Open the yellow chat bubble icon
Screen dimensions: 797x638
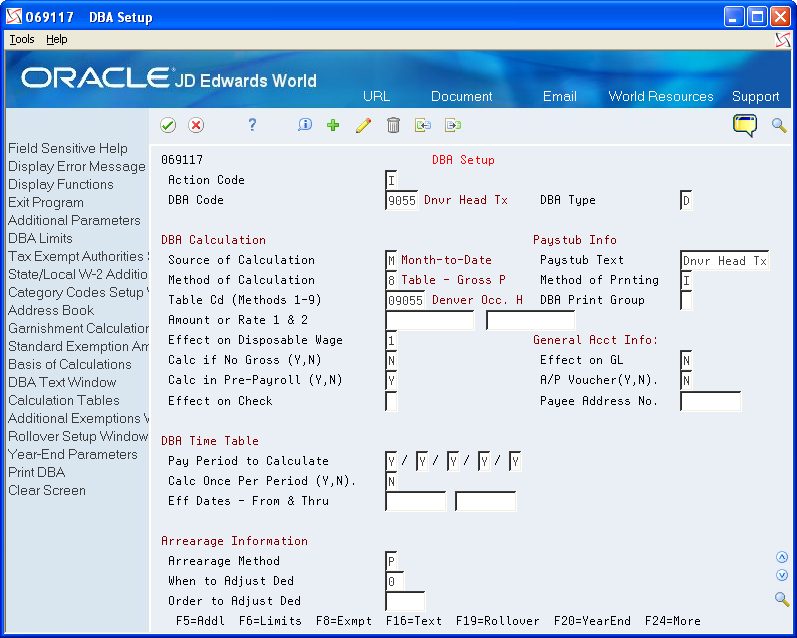tap(745, 125)
